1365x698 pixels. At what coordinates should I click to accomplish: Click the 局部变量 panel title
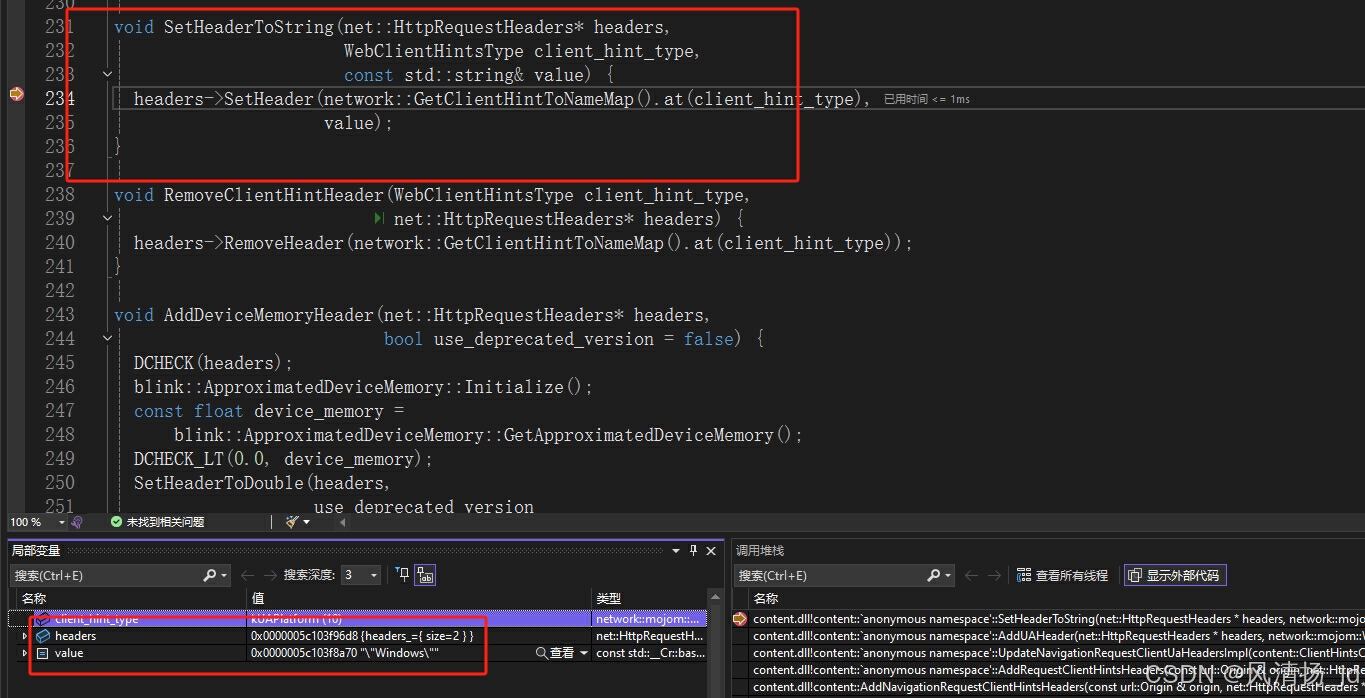pyautogui.click(x=35, y=550)
